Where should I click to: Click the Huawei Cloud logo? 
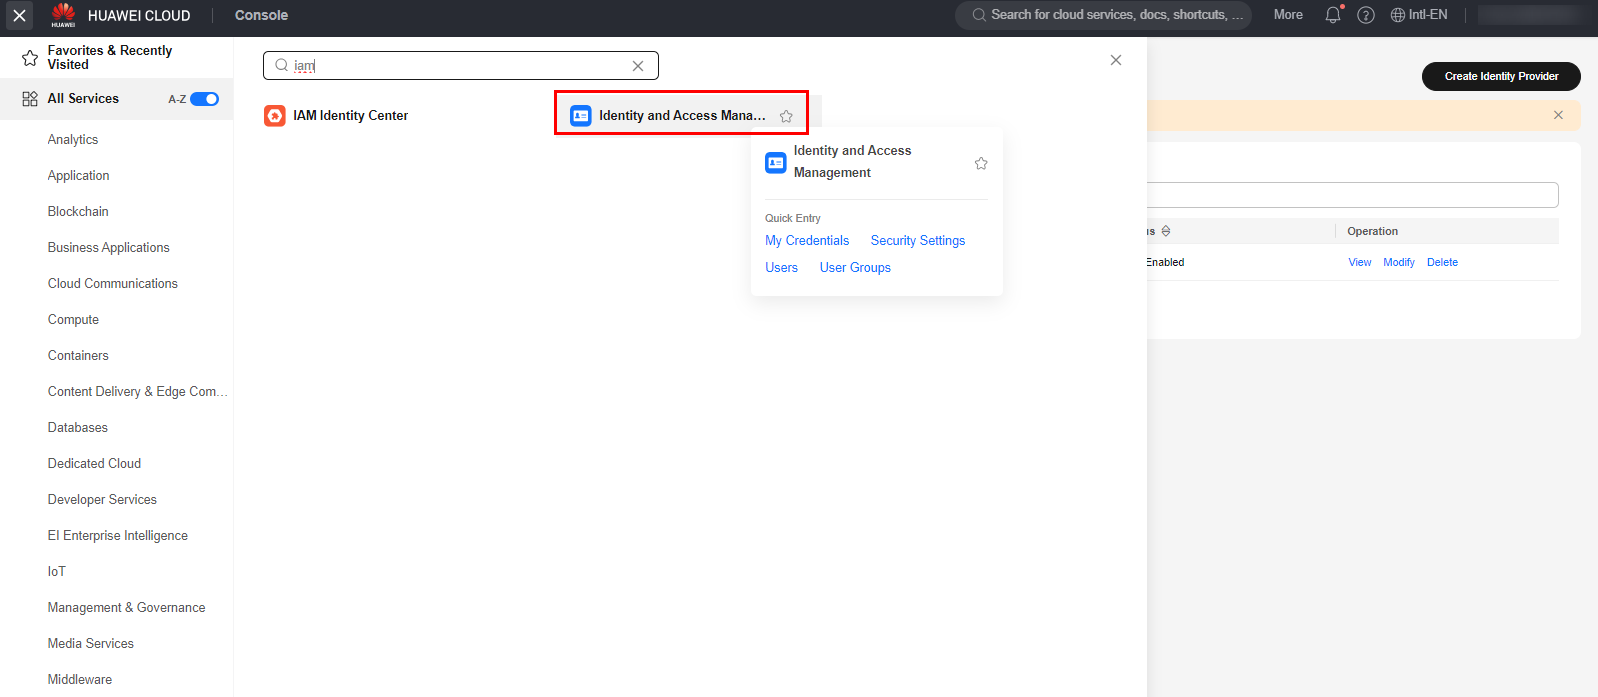(x=63, y=15)
